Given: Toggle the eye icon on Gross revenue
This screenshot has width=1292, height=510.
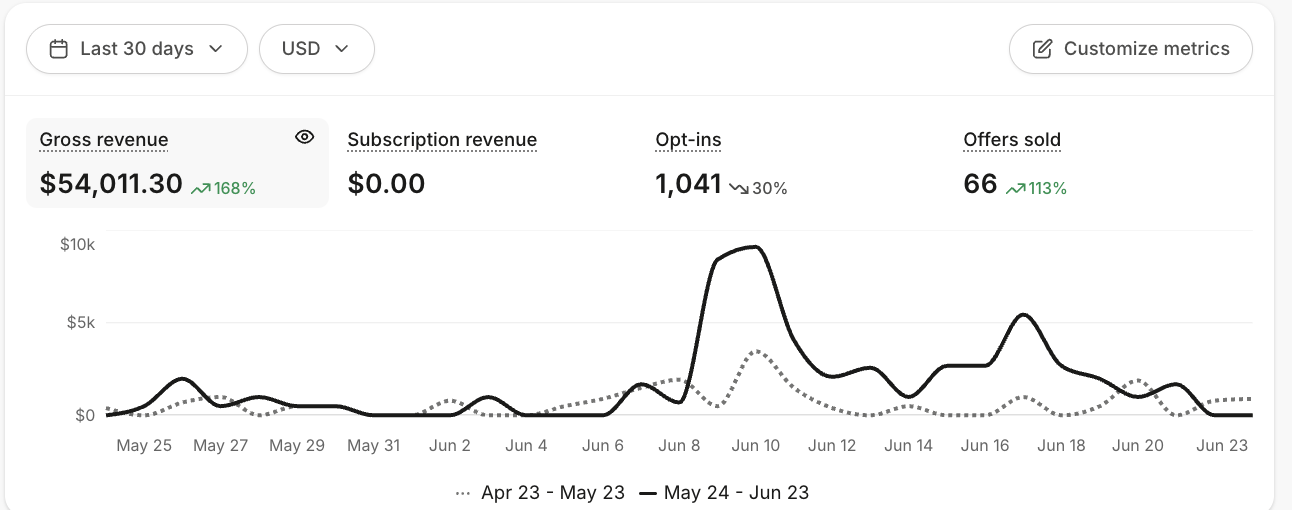Looking at the screenshot, I should coord(305,138).
